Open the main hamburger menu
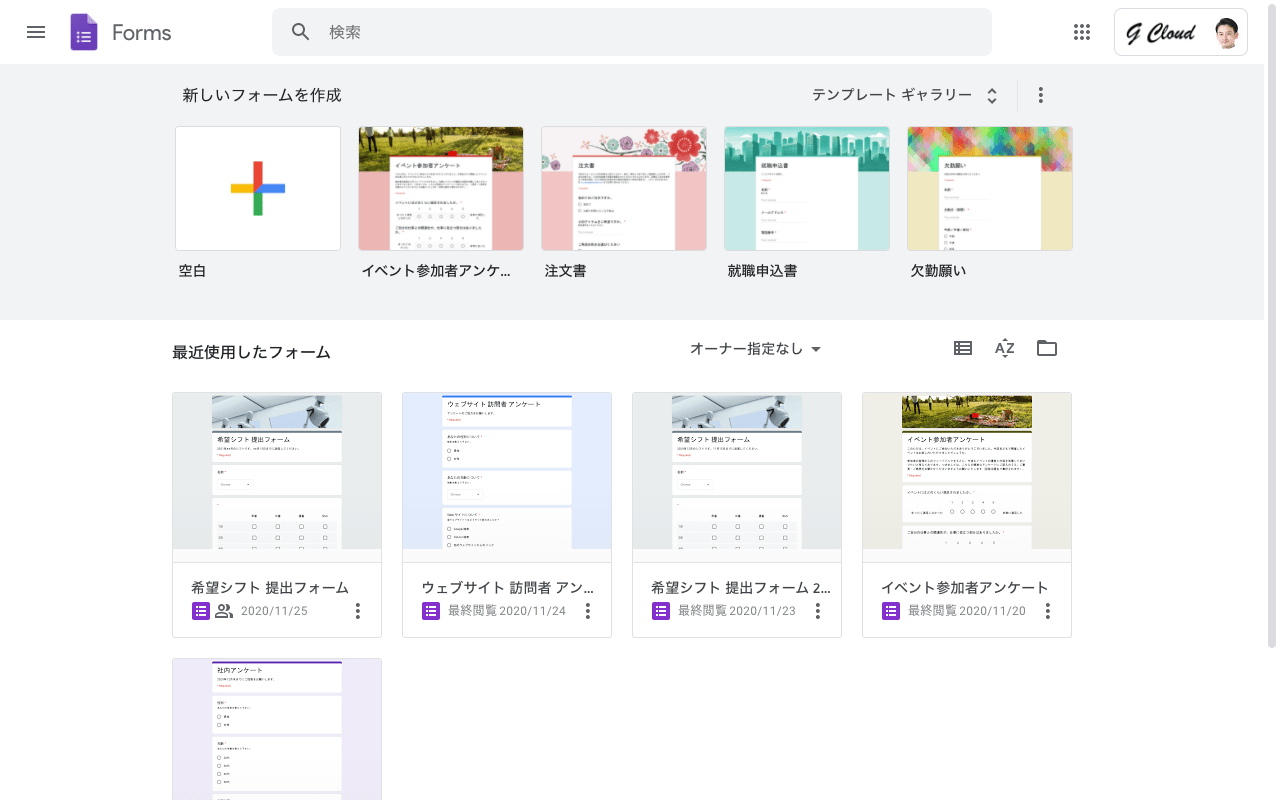The height and width of the screenshot is (800, 1280). pos(36,32)
